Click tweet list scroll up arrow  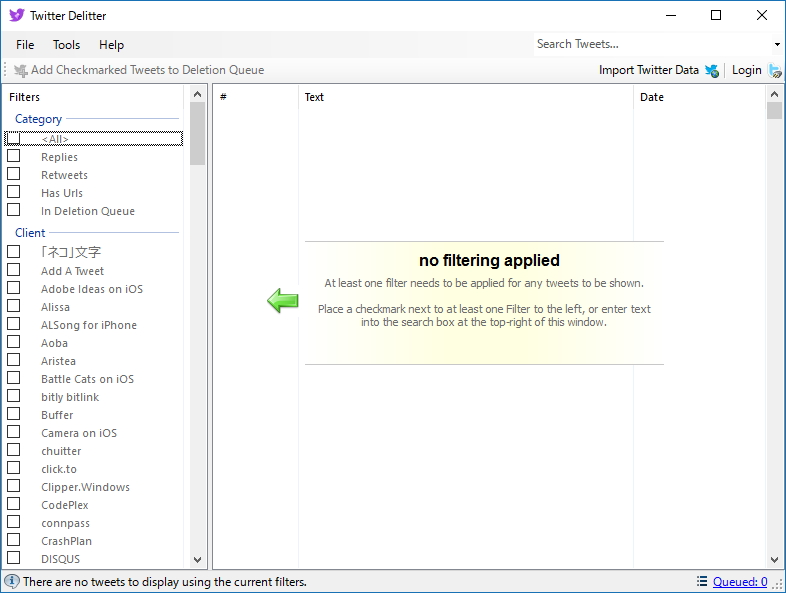774,94
